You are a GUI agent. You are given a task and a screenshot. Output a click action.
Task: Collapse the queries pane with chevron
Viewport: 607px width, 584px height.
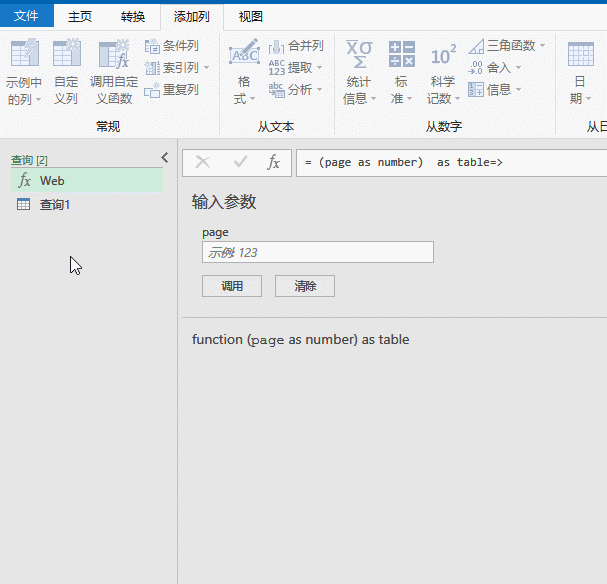click(165, 158)
